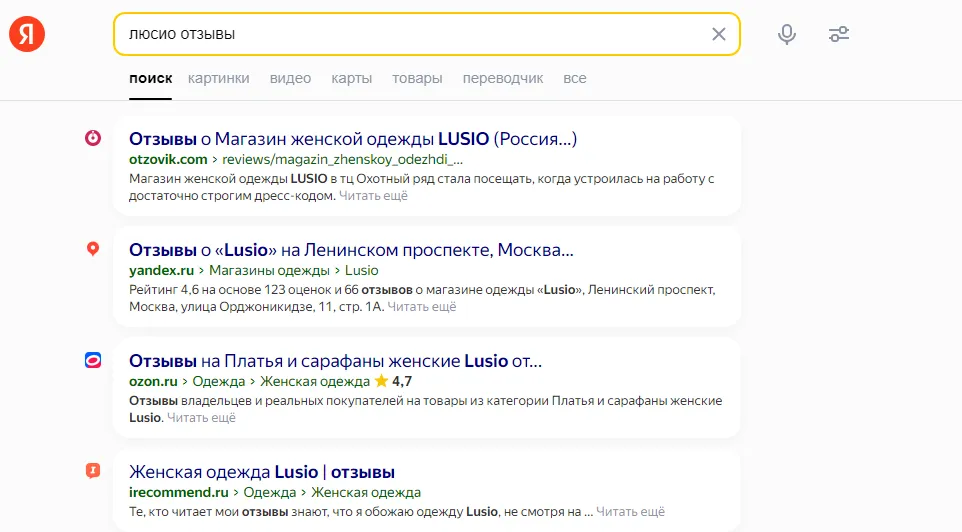
Task: Switch to the видео tab
Action: pos(290,79)
